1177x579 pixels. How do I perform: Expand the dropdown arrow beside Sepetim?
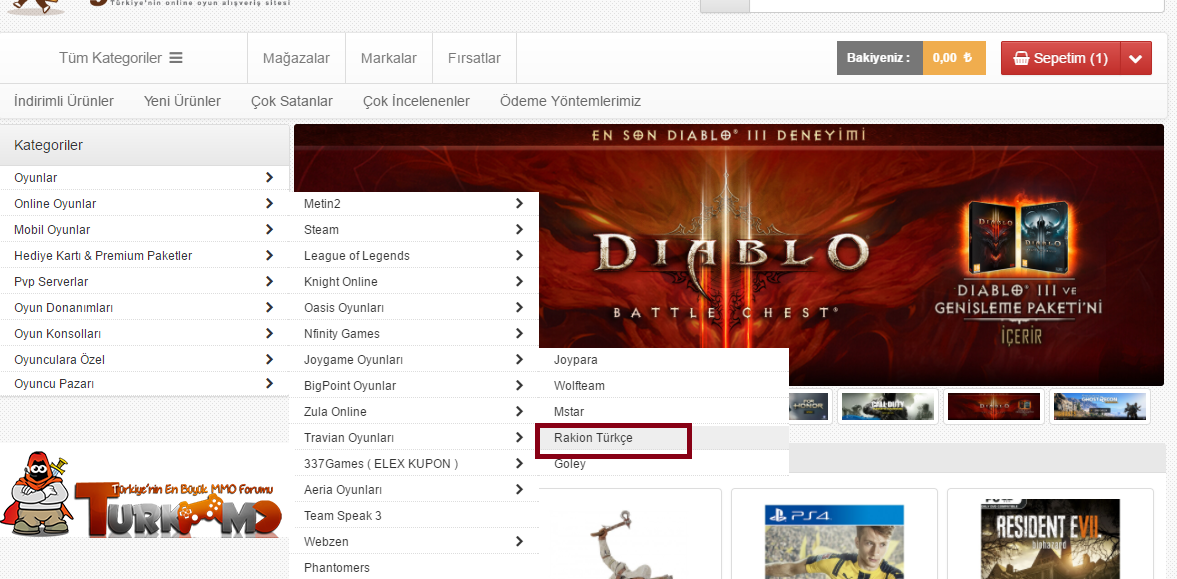1136,58
